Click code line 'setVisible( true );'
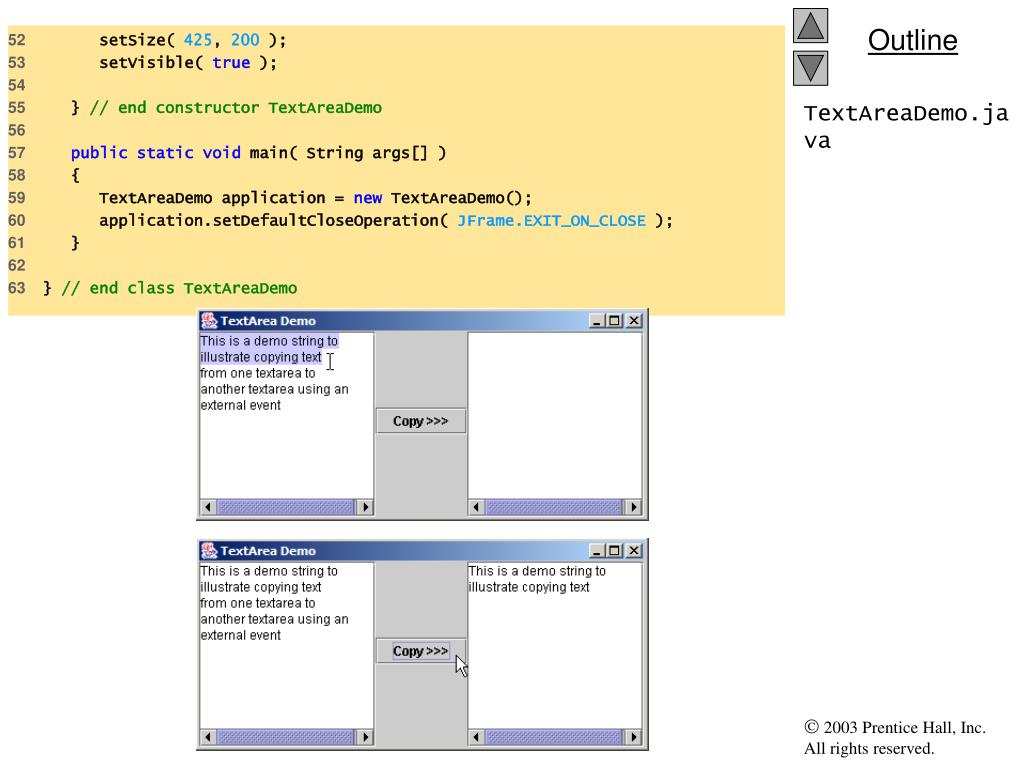The image size is (1024, 768). click(x=188, y=63)
